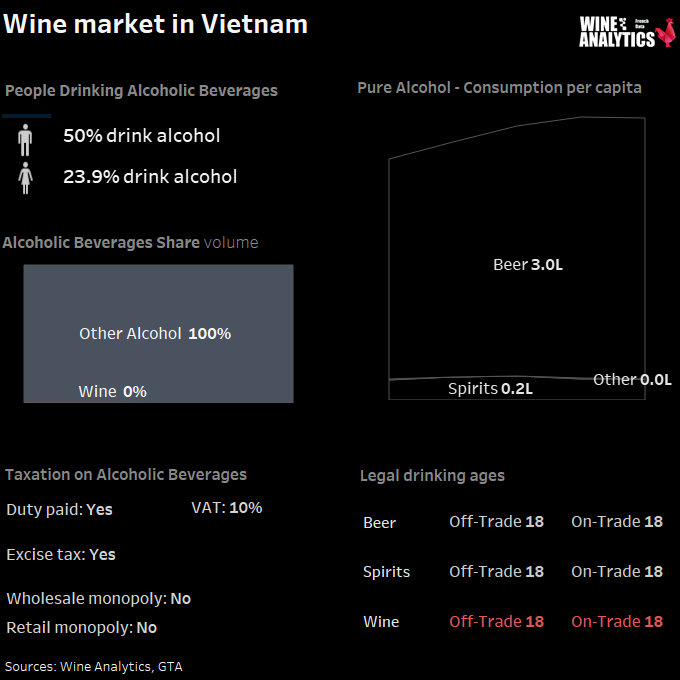Click the Sources: Wine Analytics, GTA text
Viewport: 680px width, 680px height.
(x=94, y=667)
